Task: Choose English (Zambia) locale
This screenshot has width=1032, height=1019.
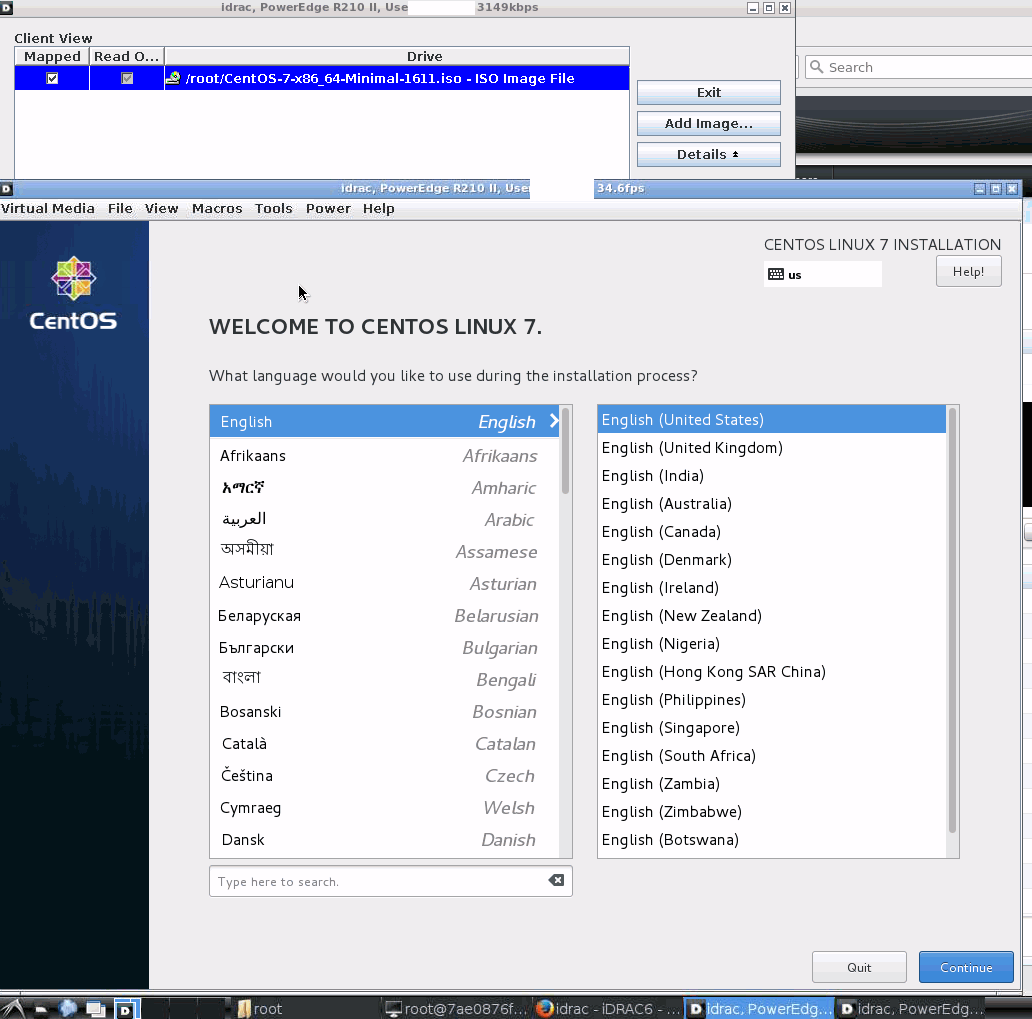Action: [x=771, y=783]
